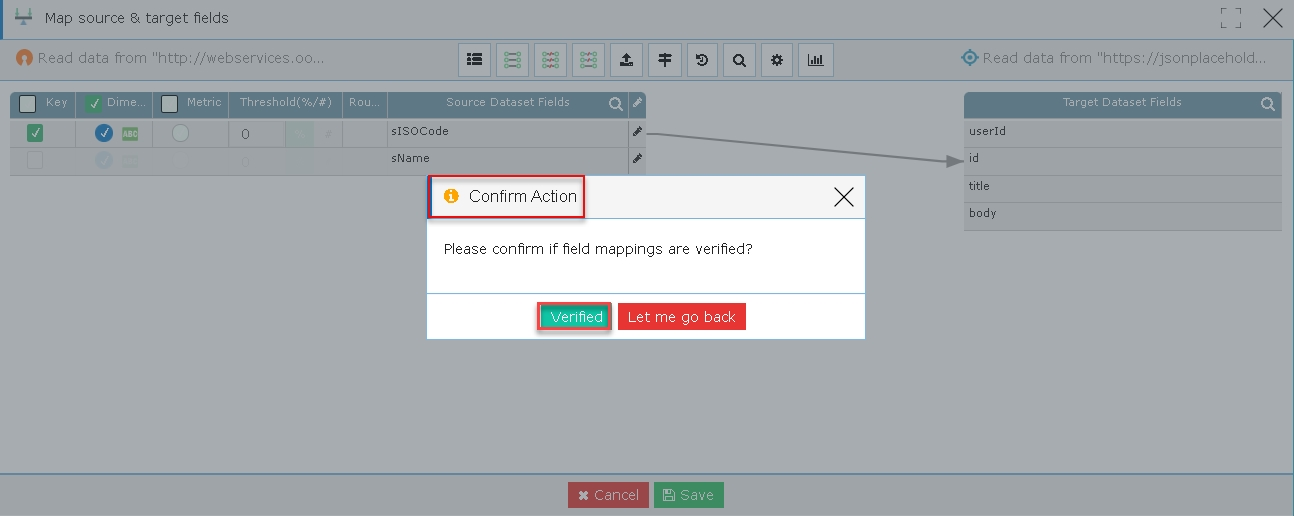Click the Save button at bottom
This screenshot has height=516, width=1294.
pyautogui.click(x=689, y=495)
